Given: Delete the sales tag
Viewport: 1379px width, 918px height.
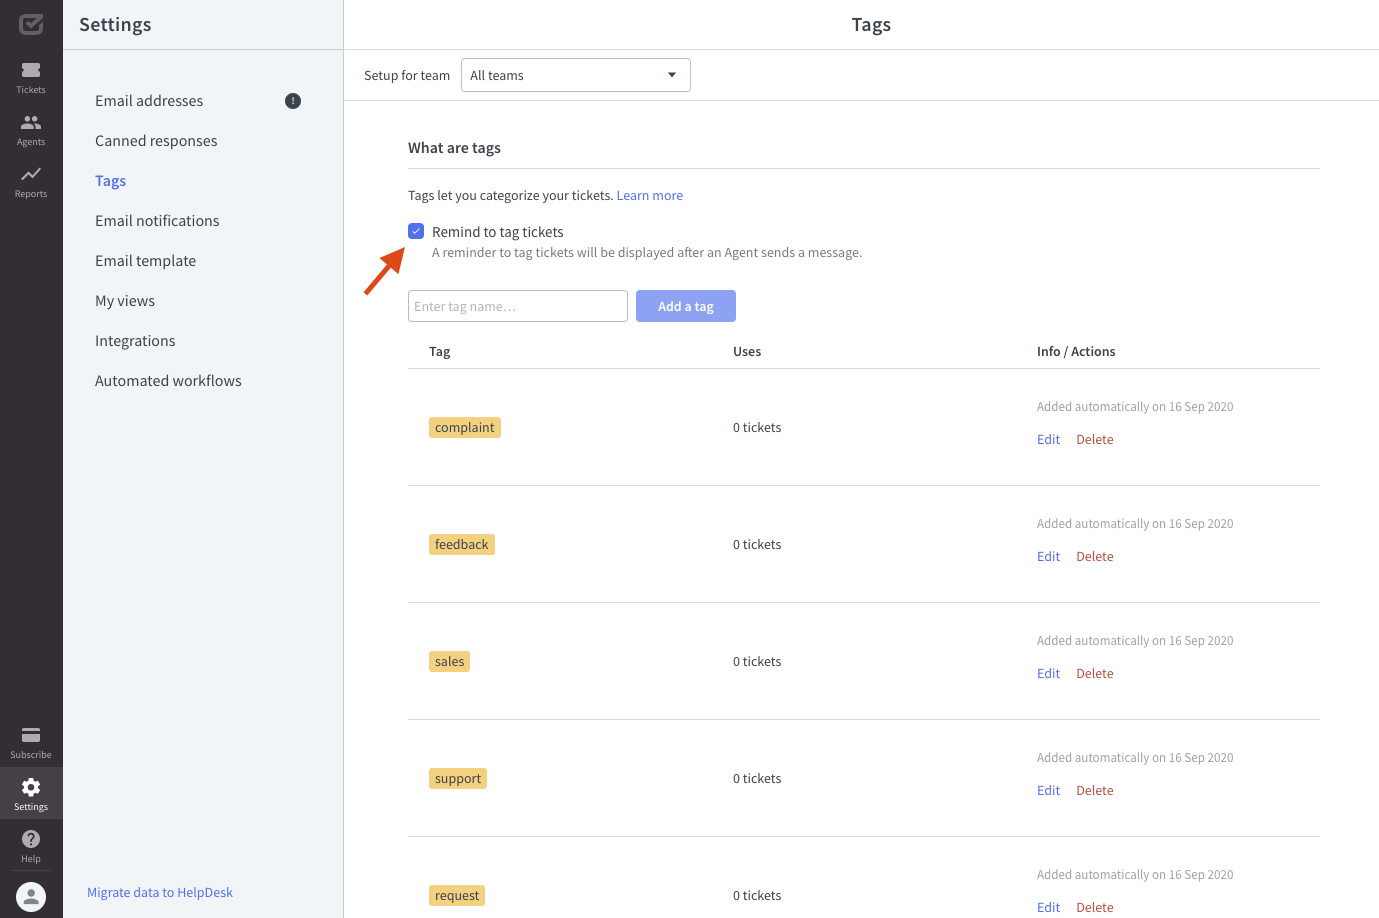Looking at the screenshot, I should tap(1095, 673).
